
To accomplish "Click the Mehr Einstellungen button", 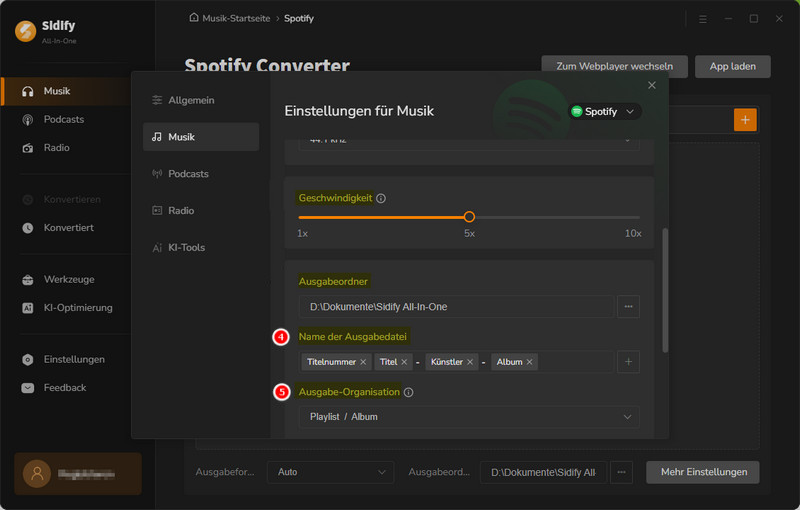I will click(703, 473).
